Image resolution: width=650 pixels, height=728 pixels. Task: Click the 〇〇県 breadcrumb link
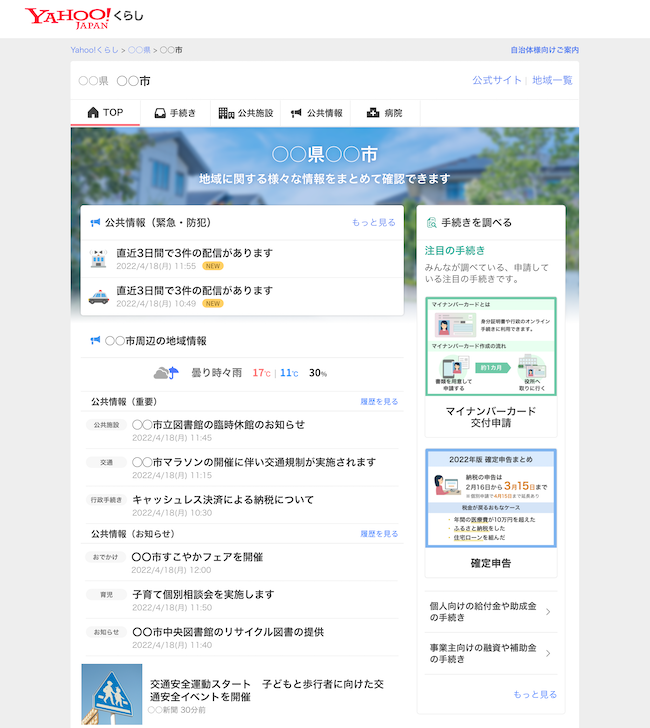(x=139, y=50)
